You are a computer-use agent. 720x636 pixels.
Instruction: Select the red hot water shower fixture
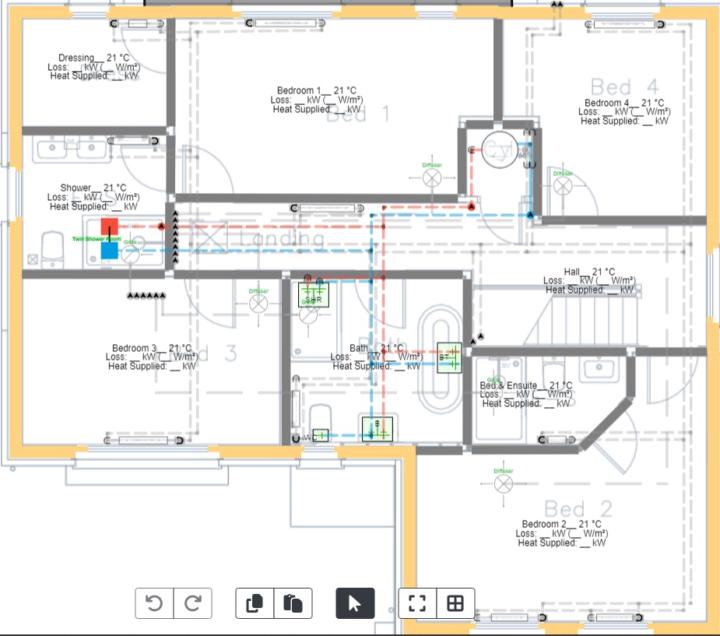[x=109, y=226]
